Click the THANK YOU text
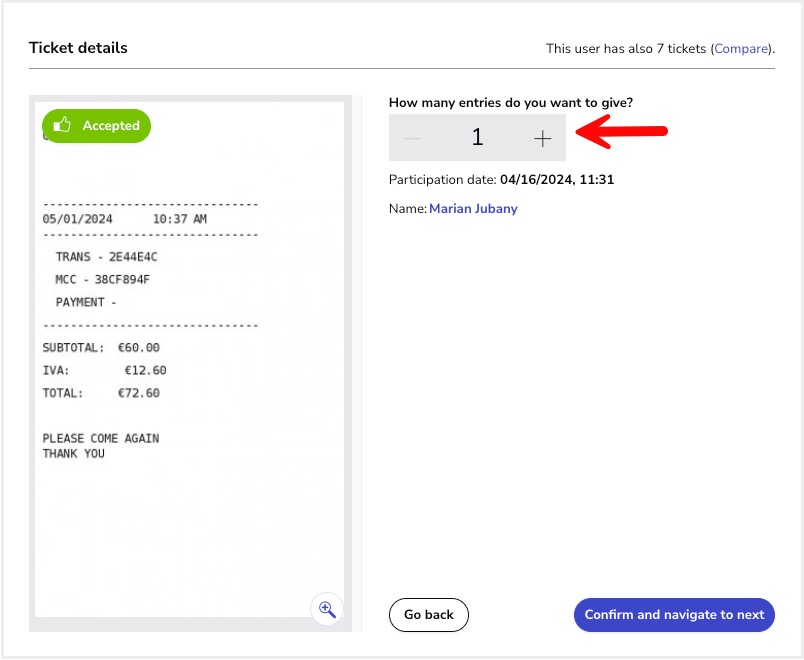Screen dimensions: 804x660 point(74,454)
